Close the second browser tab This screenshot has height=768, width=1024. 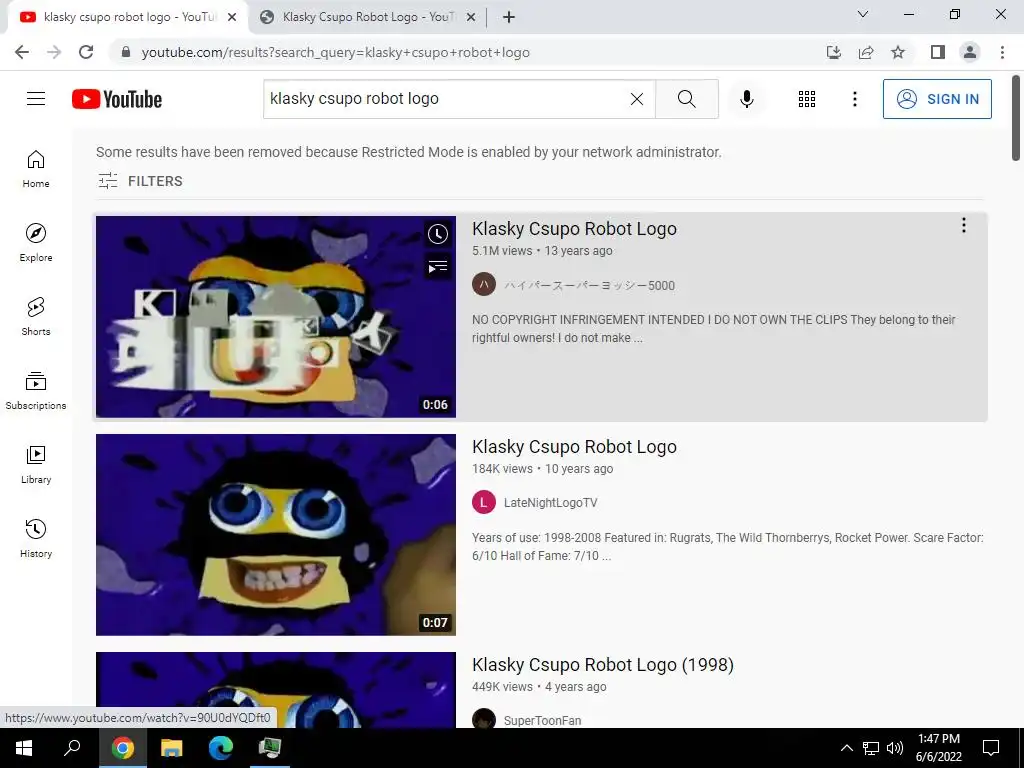(470, 18)
